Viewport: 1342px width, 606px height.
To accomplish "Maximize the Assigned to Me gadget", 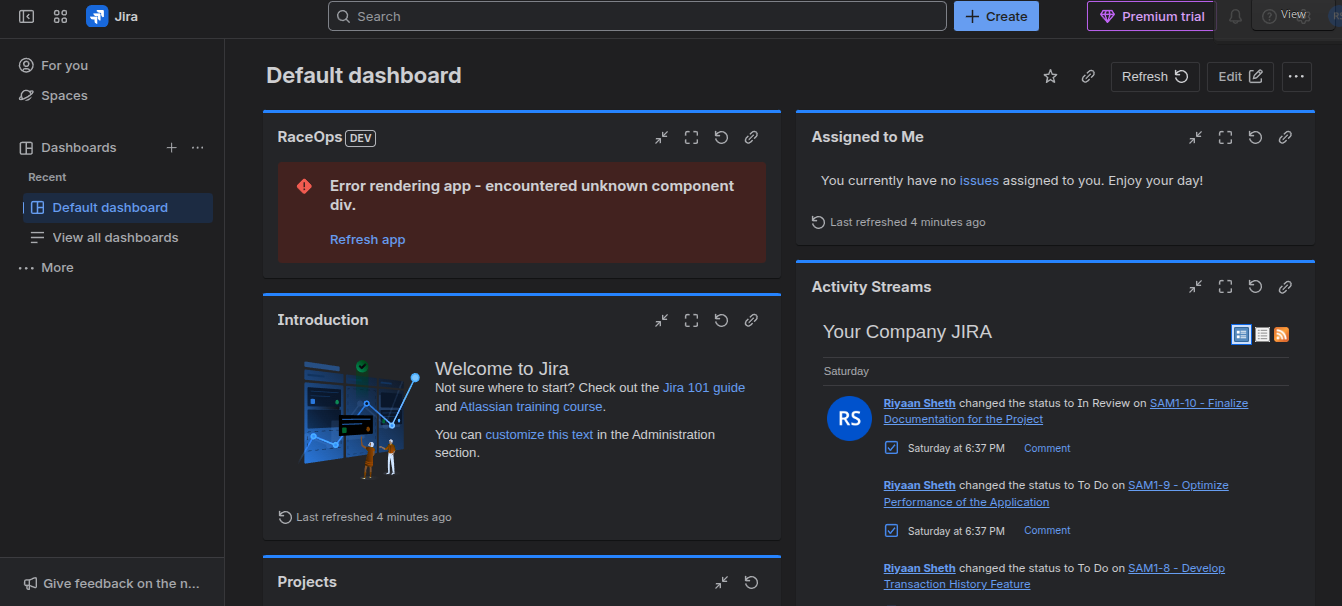I will [1225, 138].
